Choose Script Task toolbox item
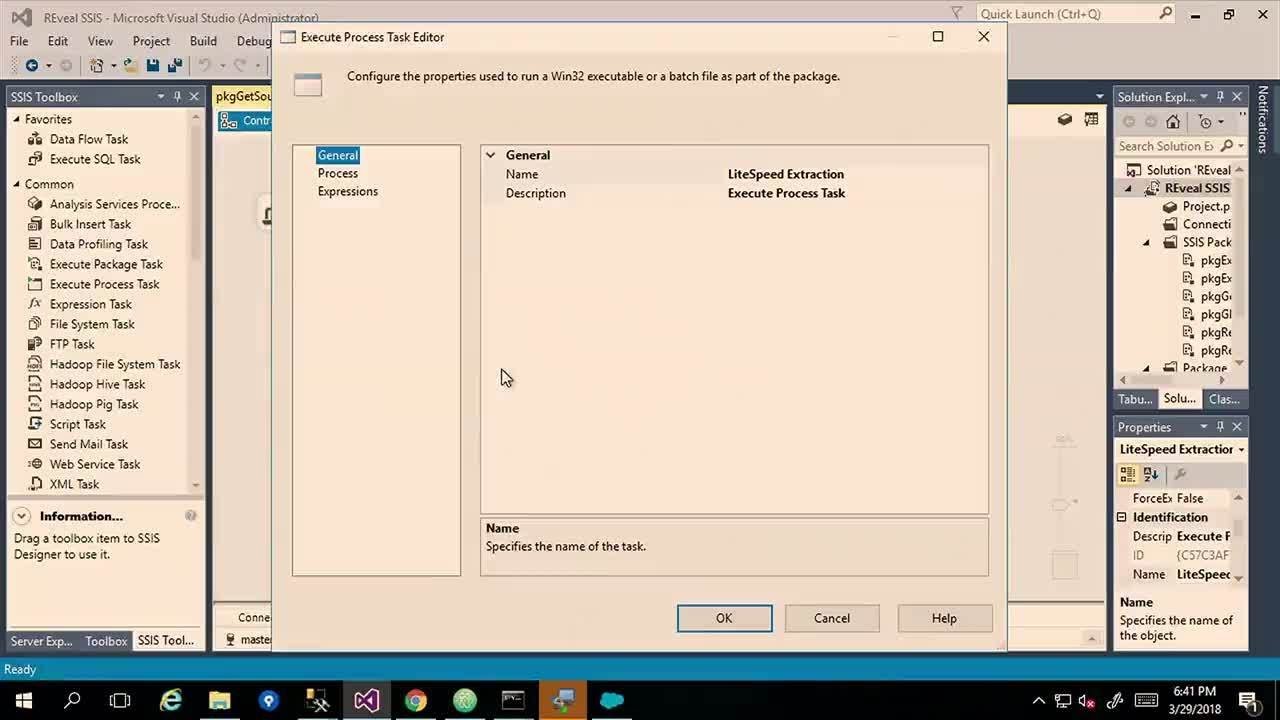This screenshot has width=1280, height=720. (77, 424)
